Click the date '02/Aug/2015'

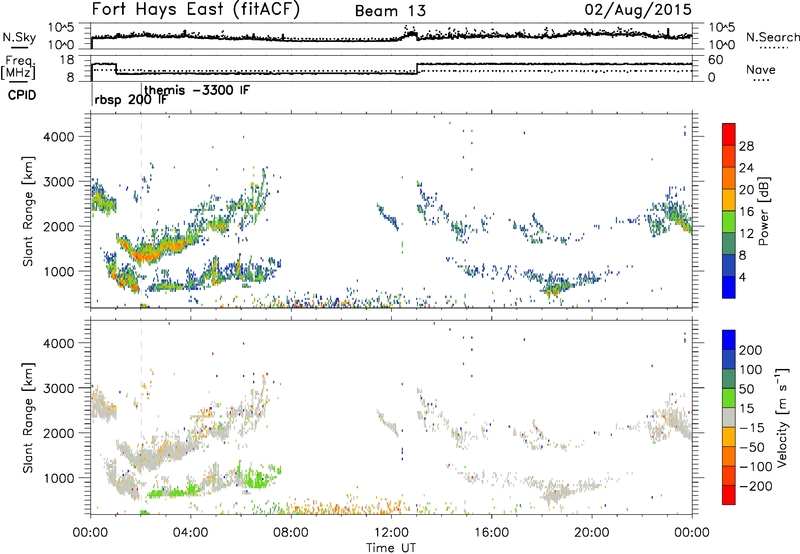point(638,9)
